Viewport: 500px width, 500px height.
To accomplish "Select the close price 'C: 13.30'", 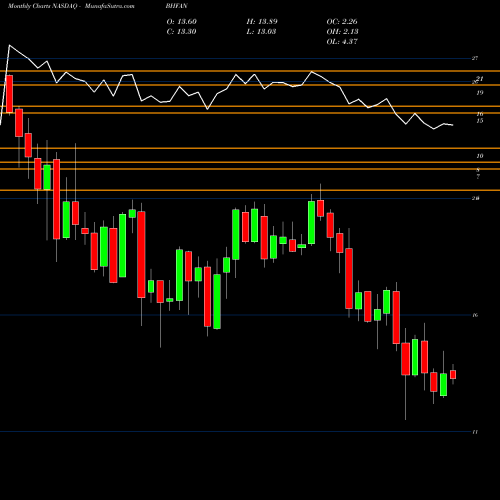I will pyautogui.click(x=181, y=32).
